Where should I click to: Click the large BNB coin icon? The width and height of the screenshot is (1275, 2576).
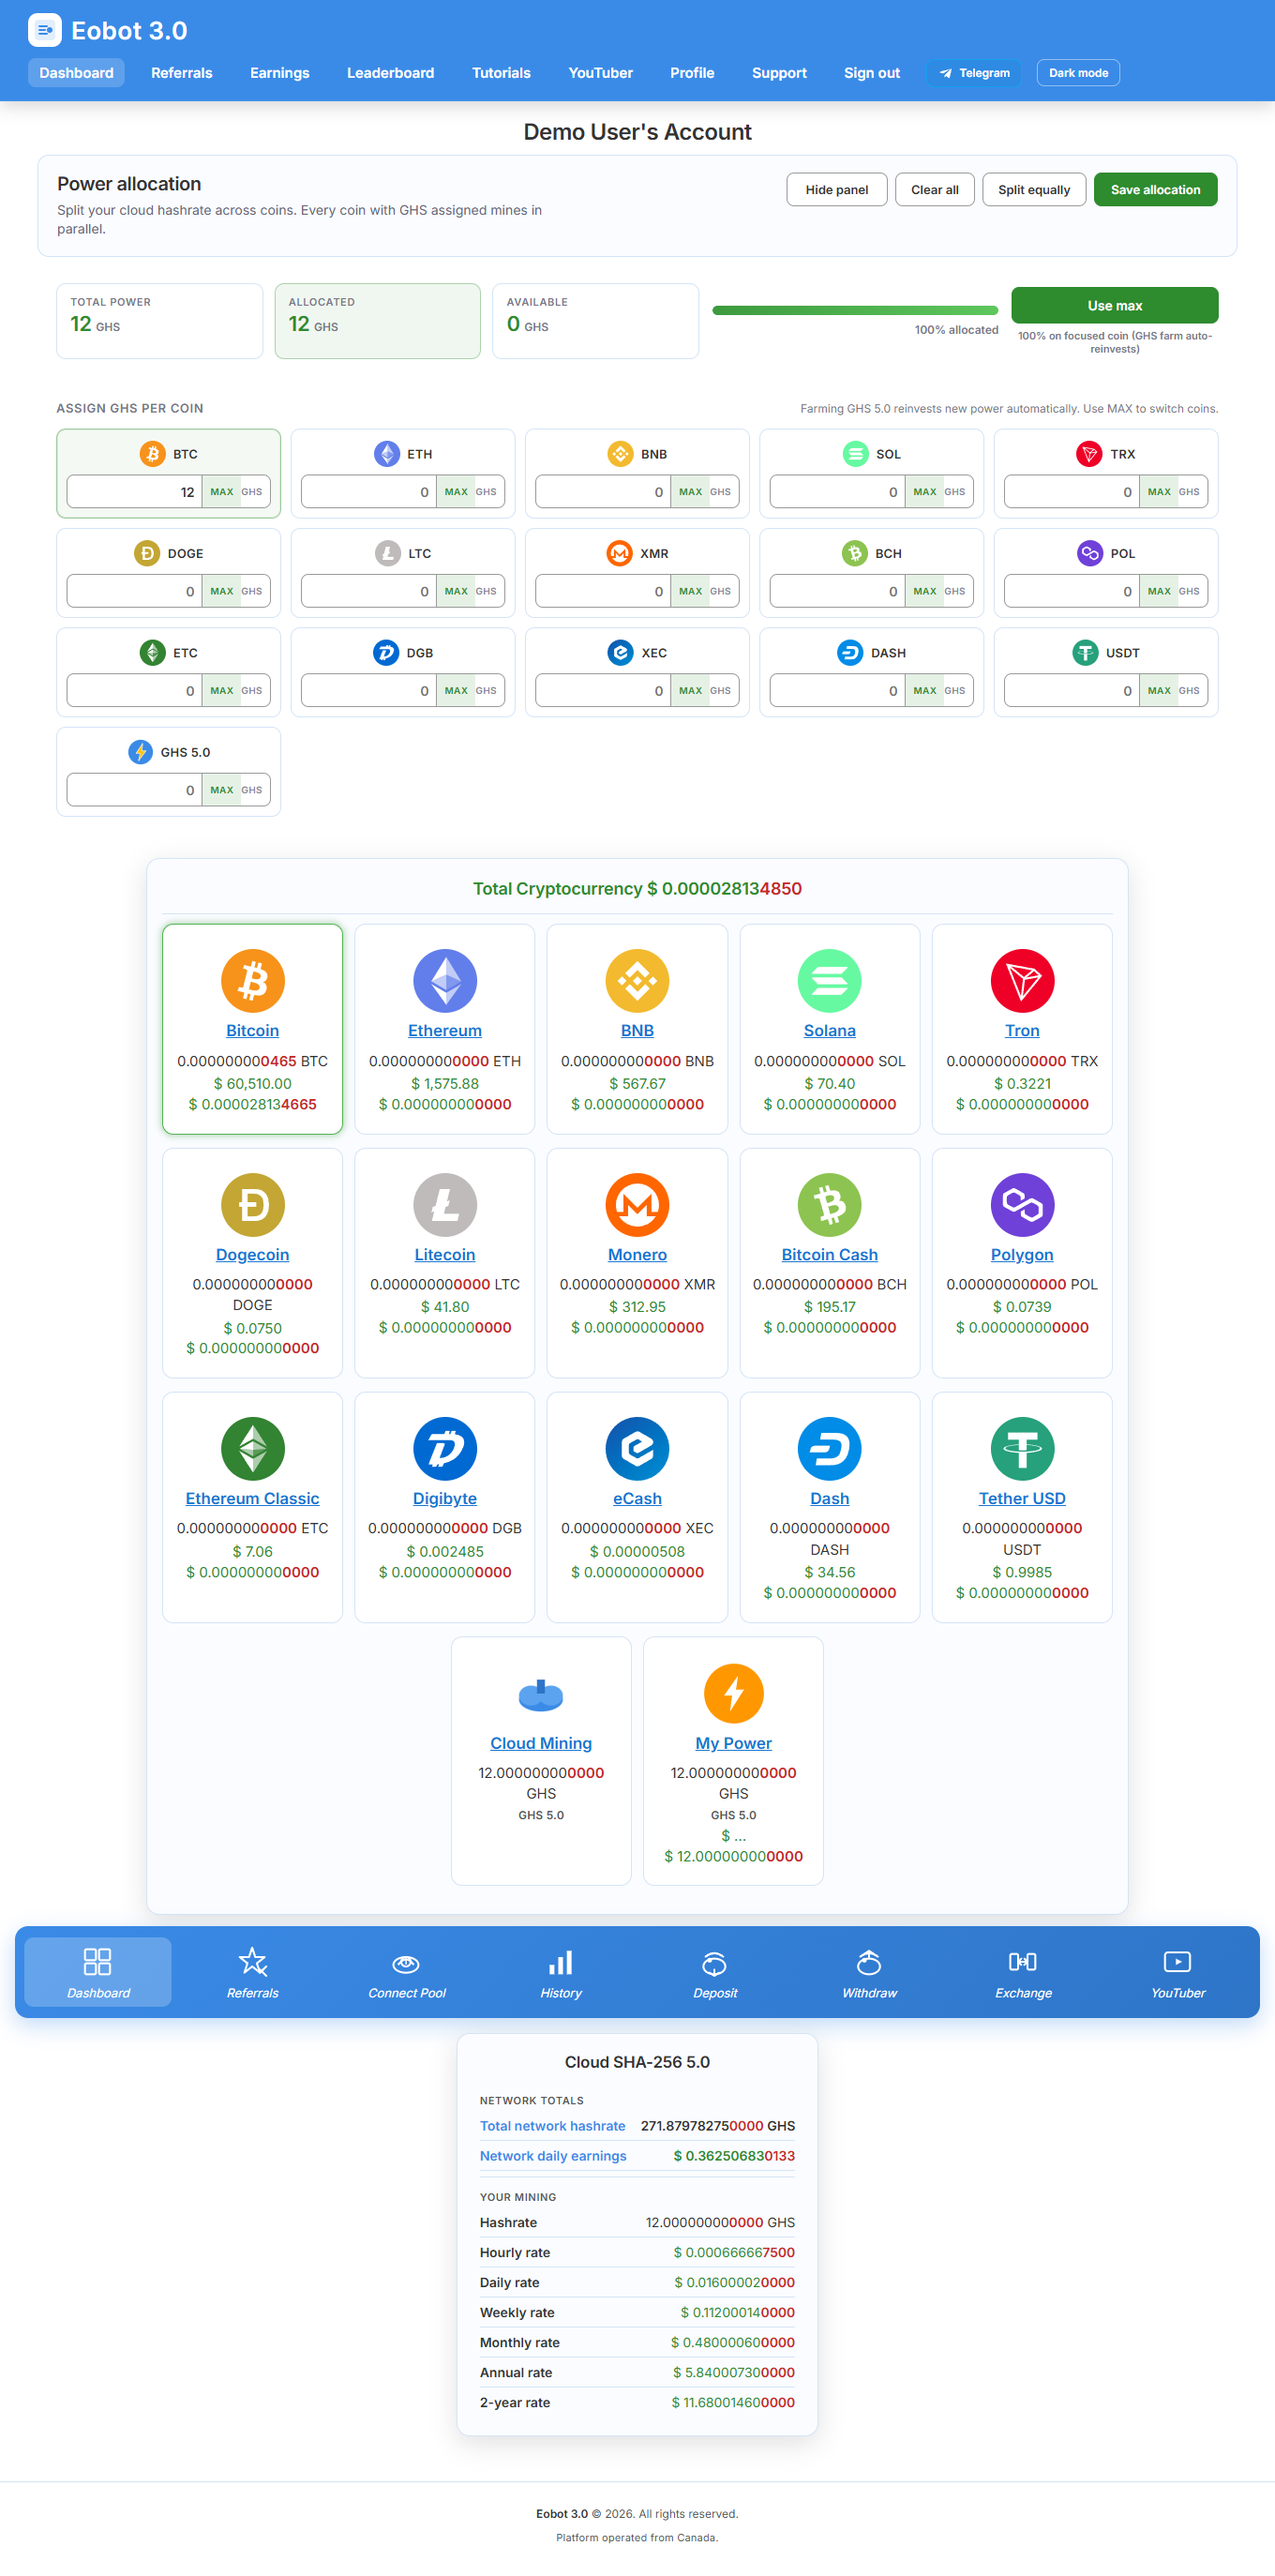(637, 980)
